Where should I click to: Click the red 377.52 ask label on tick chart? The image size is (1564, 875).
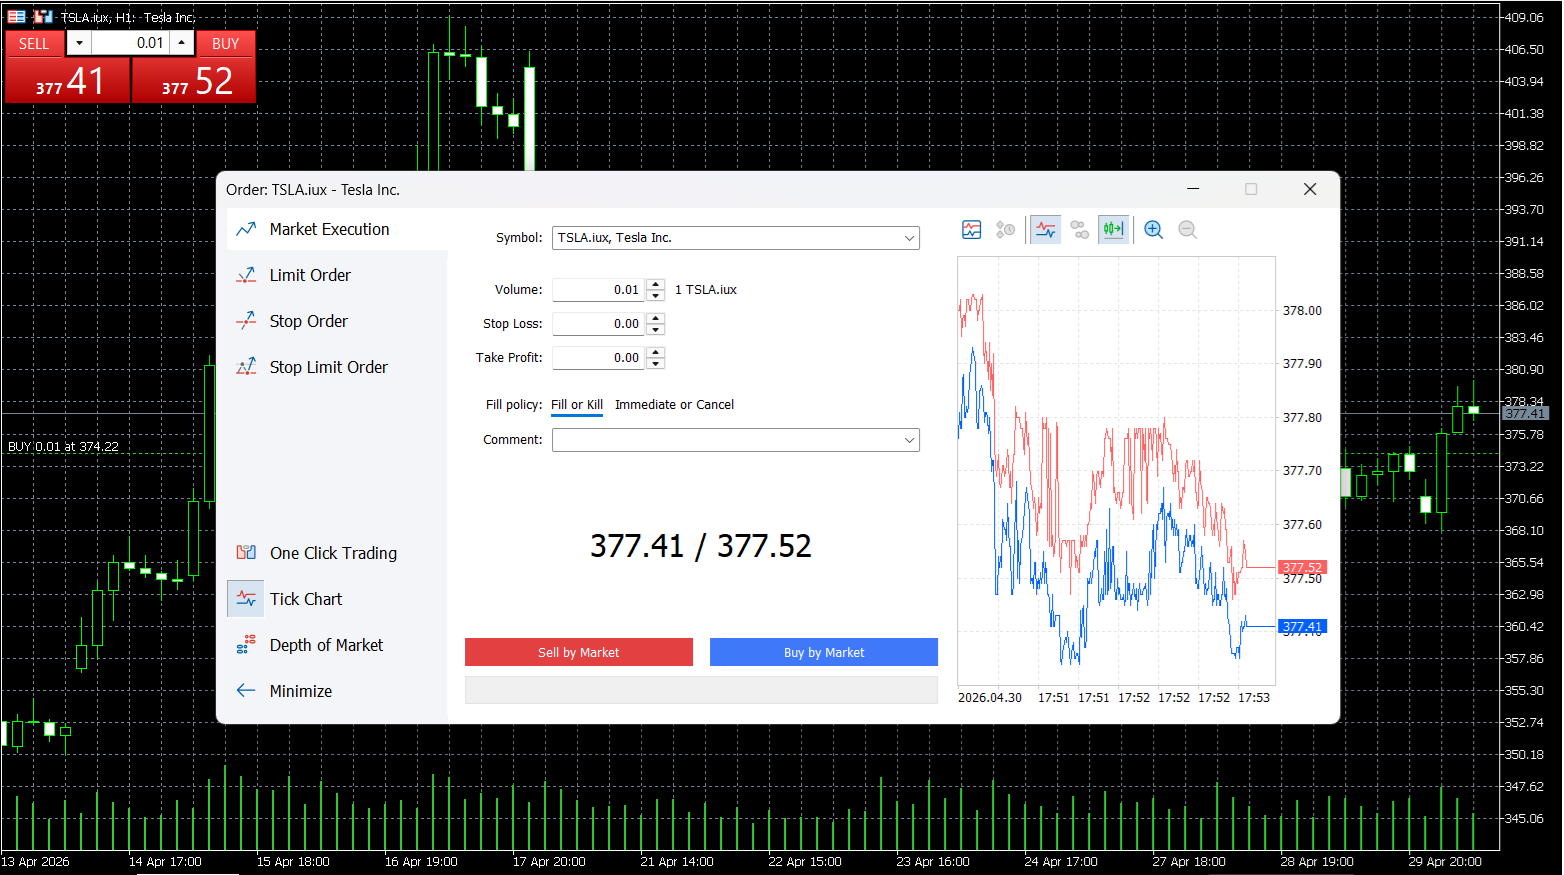point(1302,567)
